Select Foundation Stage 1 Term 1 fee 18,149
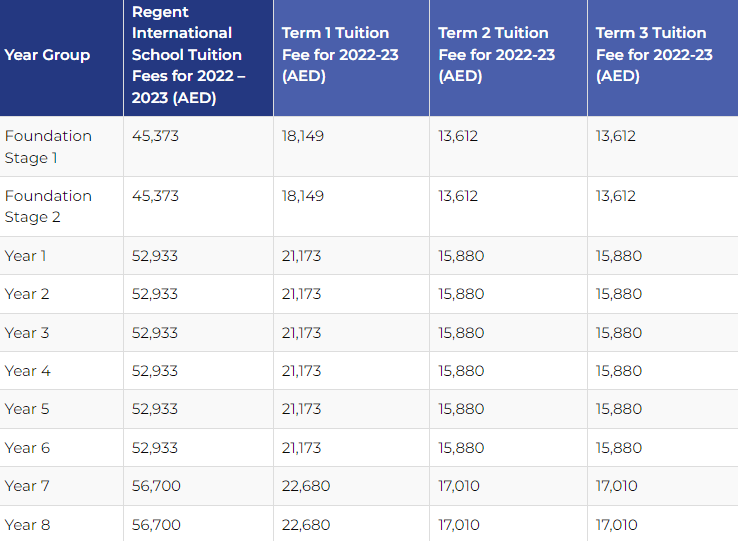The image size is (738, 541). [303, 136]
